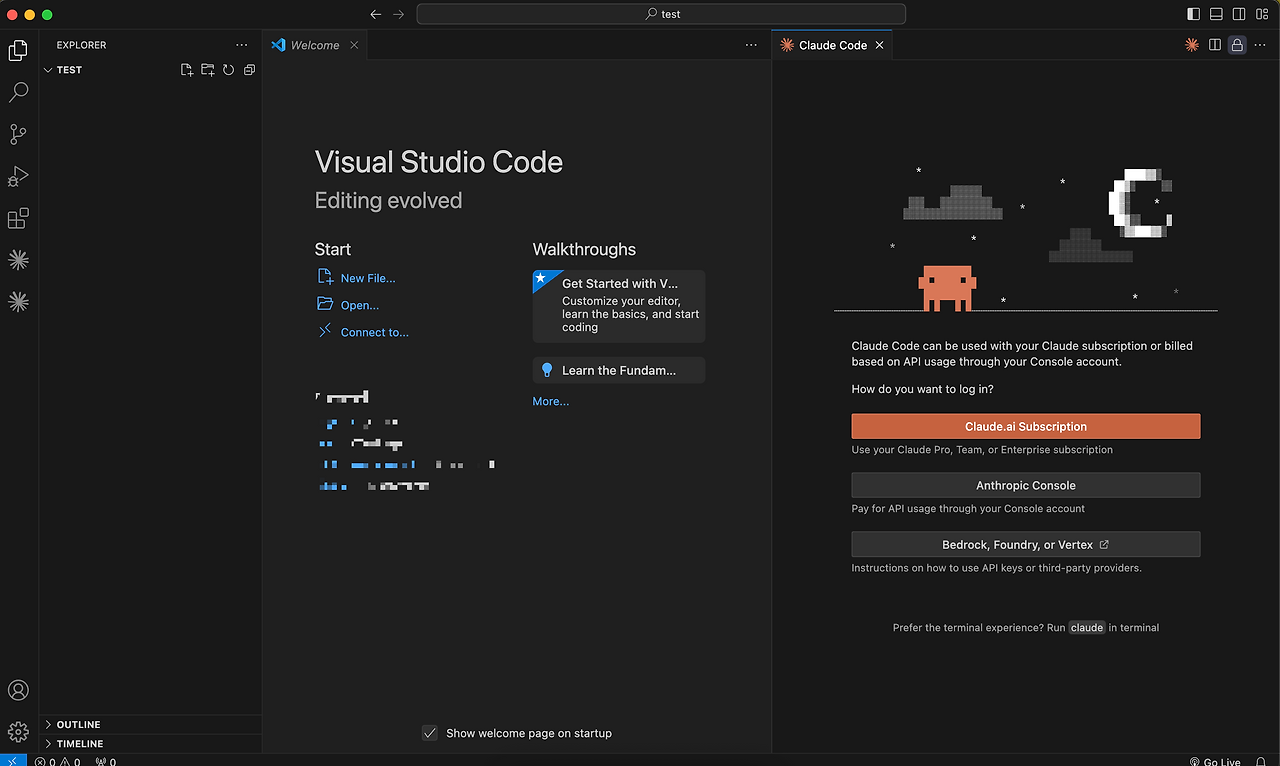This screenshot has height=766, width=1280.
Task: Open the Search view in activity bar
Action: click(x=18, y=92)
